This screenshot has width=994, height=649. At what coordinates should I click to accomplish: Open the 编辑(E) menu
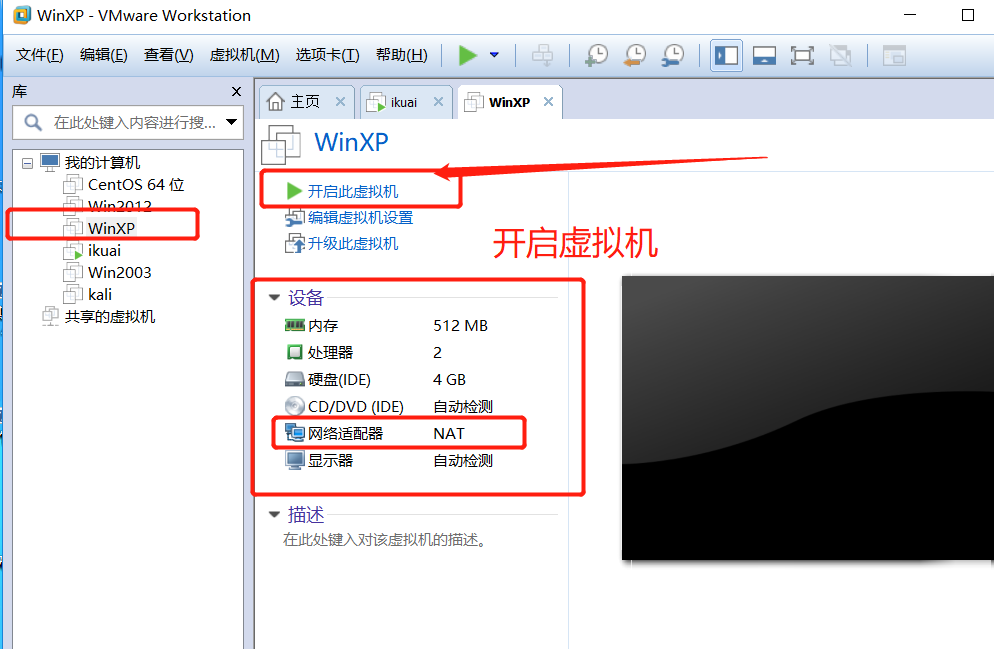[x=104, y=55]
